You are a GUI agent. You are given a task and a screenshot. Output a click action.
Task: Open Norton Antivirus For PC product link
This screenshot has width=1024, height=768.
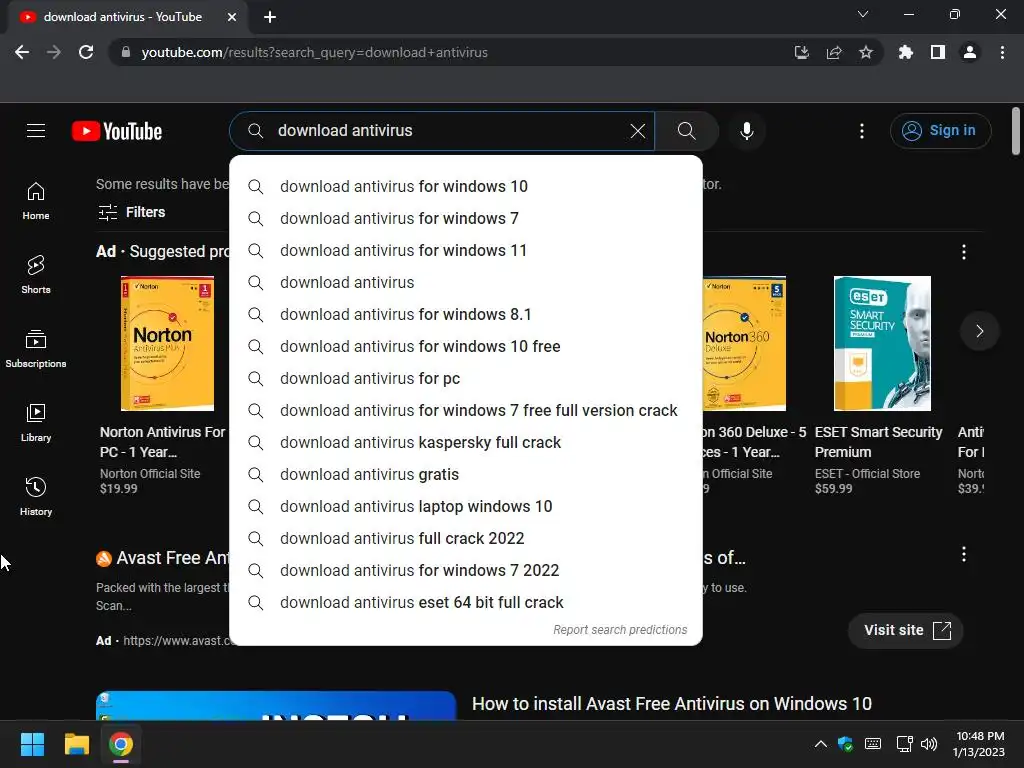[x=163, y=442]
